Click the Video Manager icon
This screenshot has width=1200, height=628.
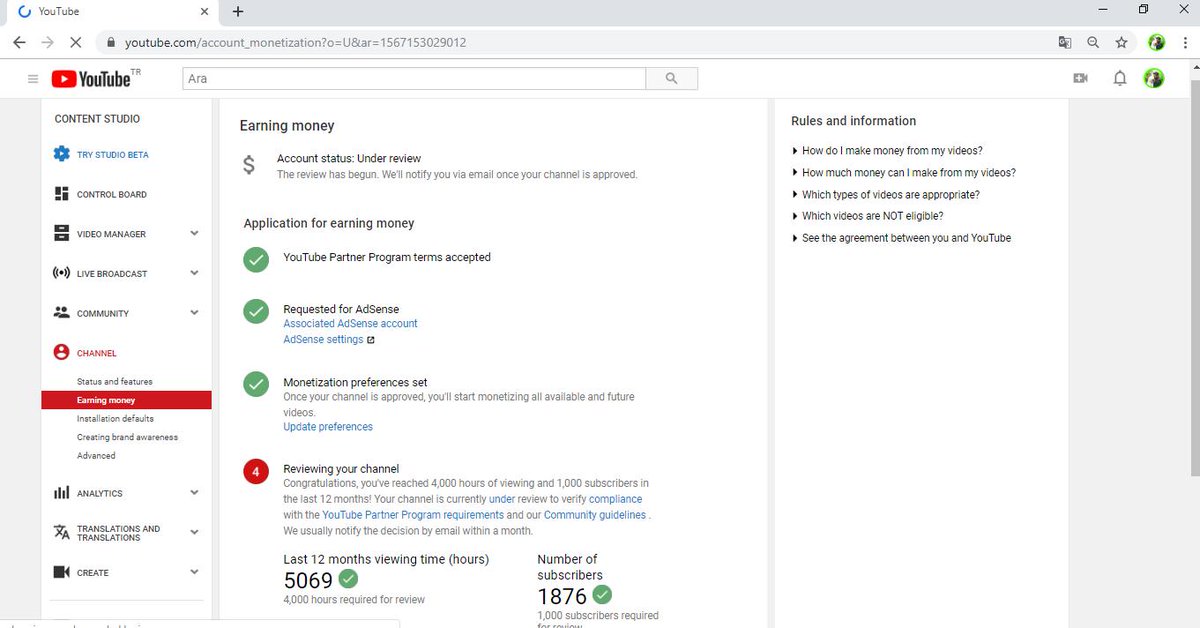(61, 233)
